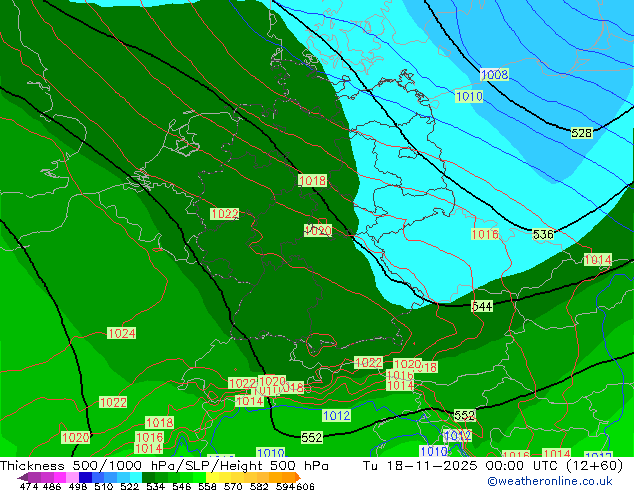Click the red 1024 isobar label
Image resolution: width=634 pixels, height=490 pixels.
point(122,334)
